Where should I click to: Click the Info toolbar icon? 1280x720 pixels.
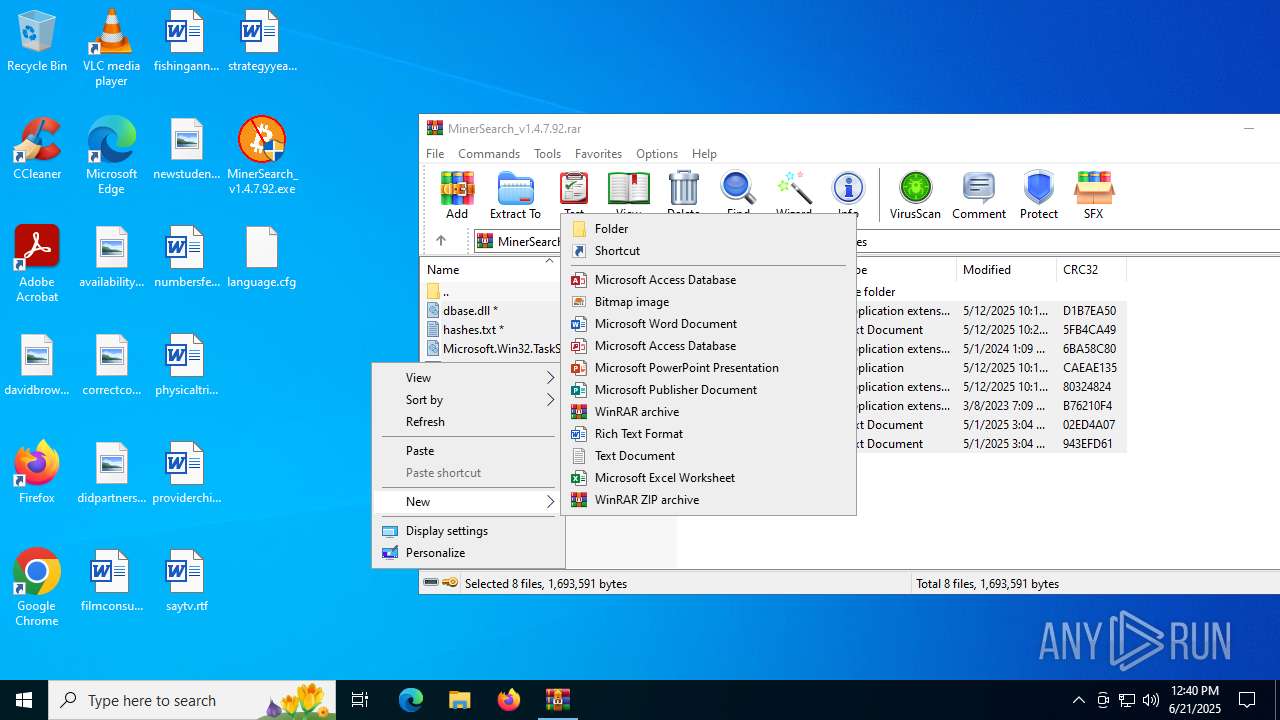(x=848, y=189)
